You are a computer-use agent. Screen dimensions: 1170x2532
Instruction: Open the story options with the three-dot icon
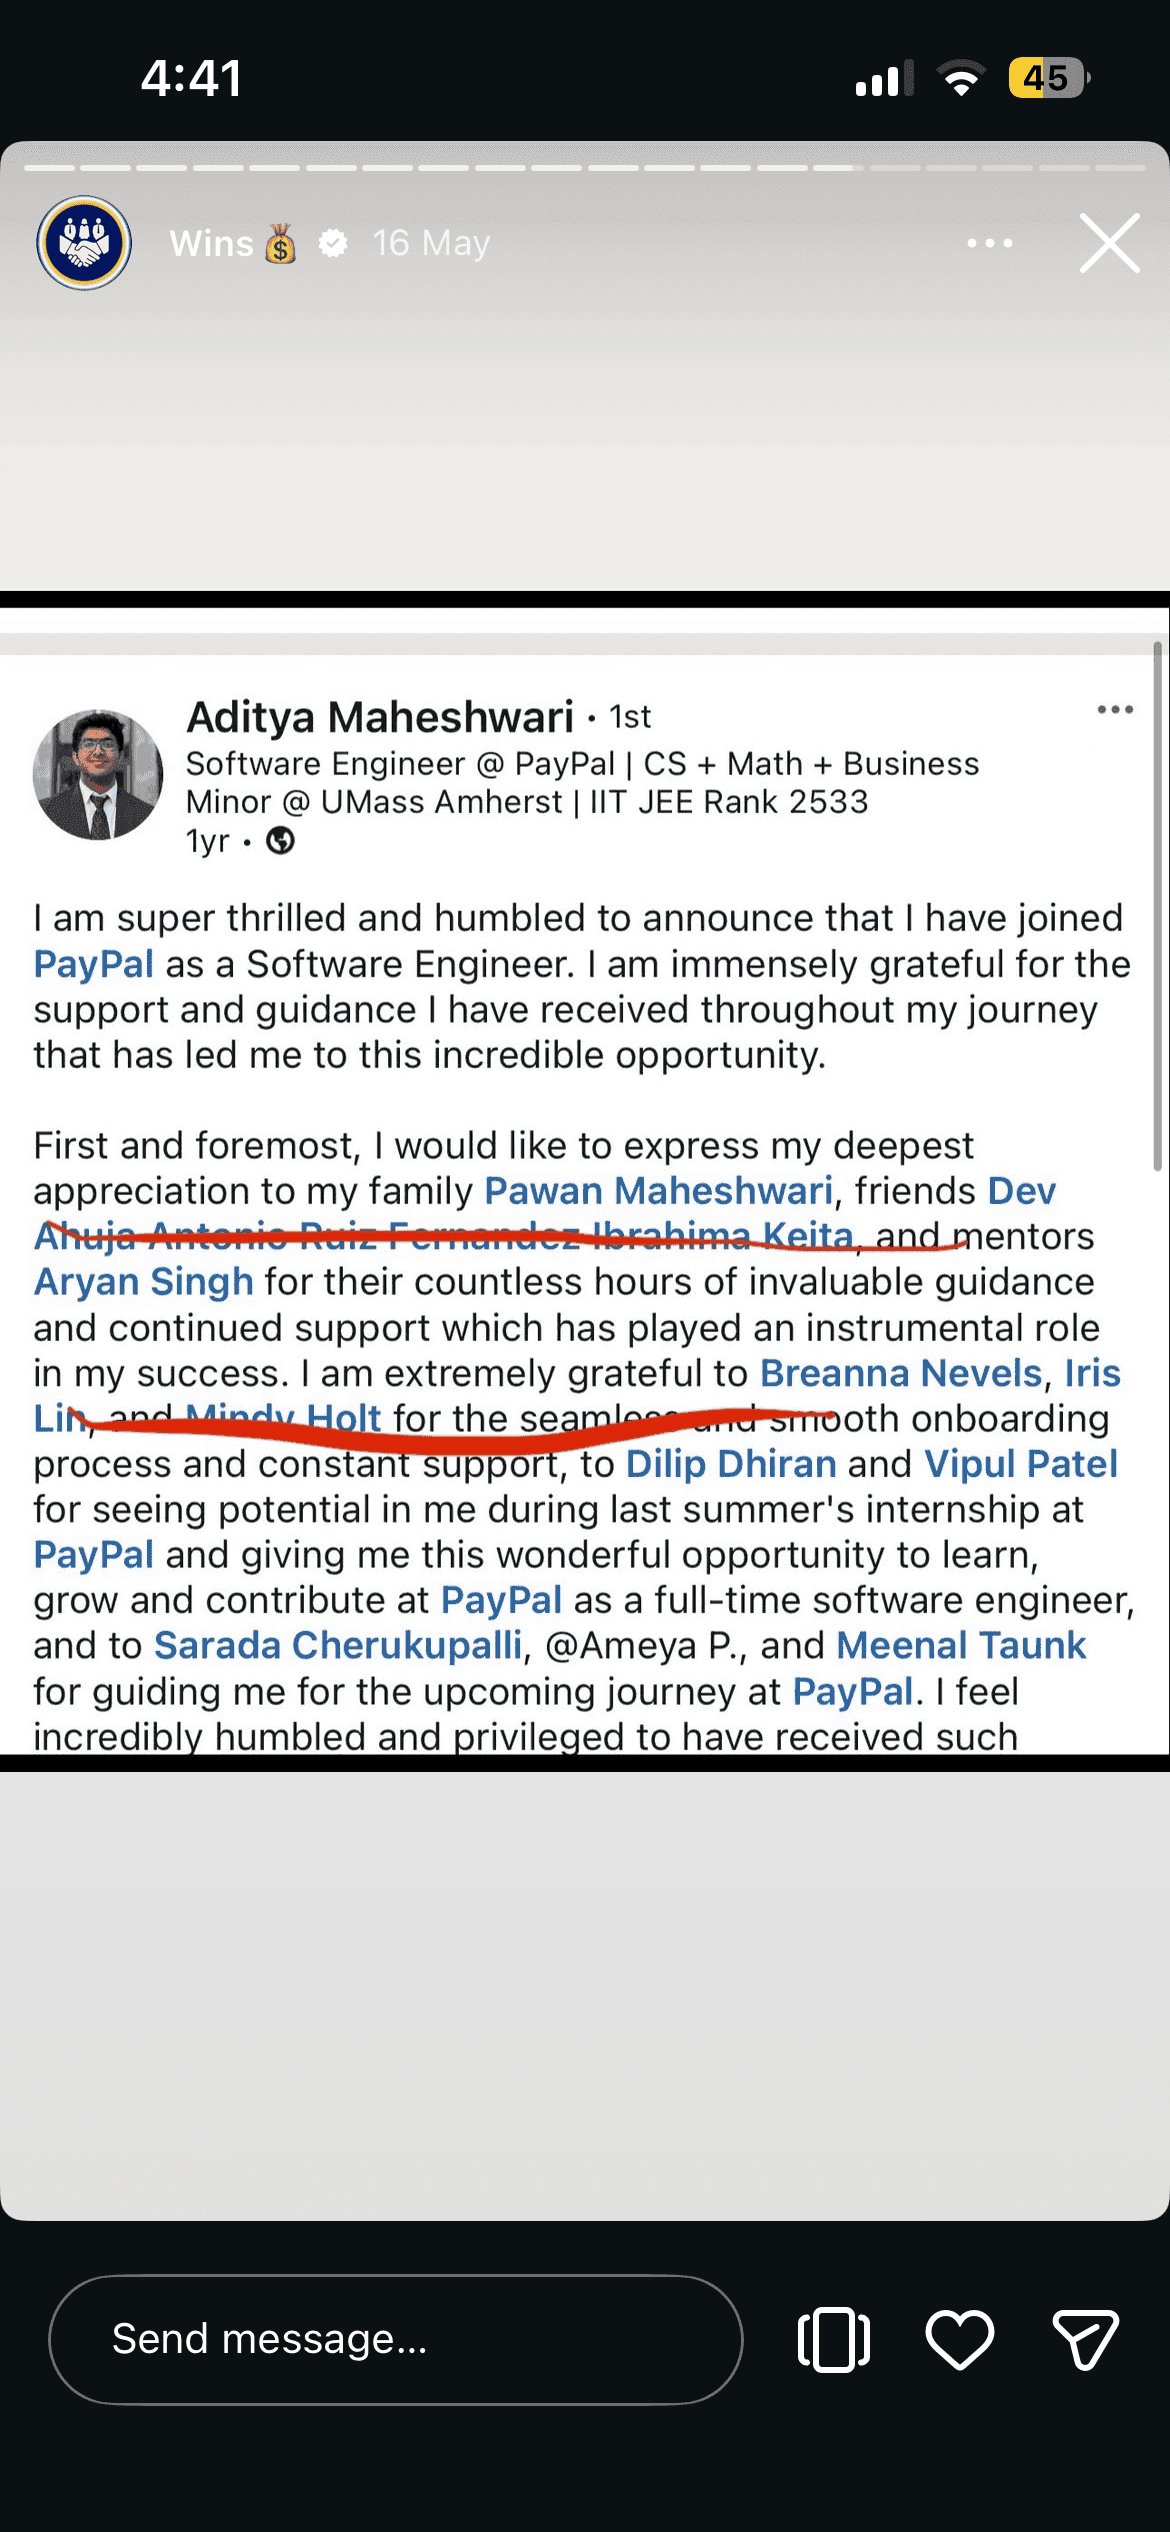tap(988, 243)
